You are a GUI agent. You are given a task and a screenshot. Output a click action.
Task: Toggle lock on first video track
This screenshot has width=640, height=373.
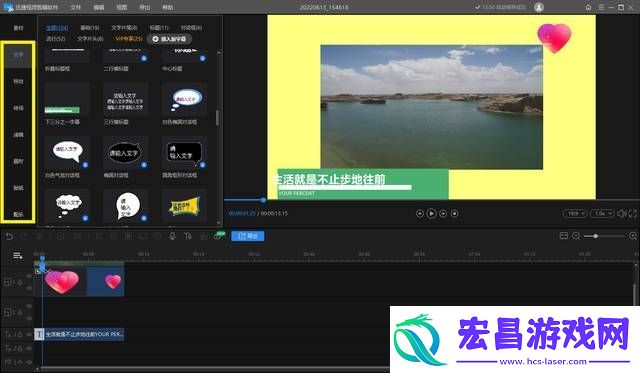(x=20, y=282)
